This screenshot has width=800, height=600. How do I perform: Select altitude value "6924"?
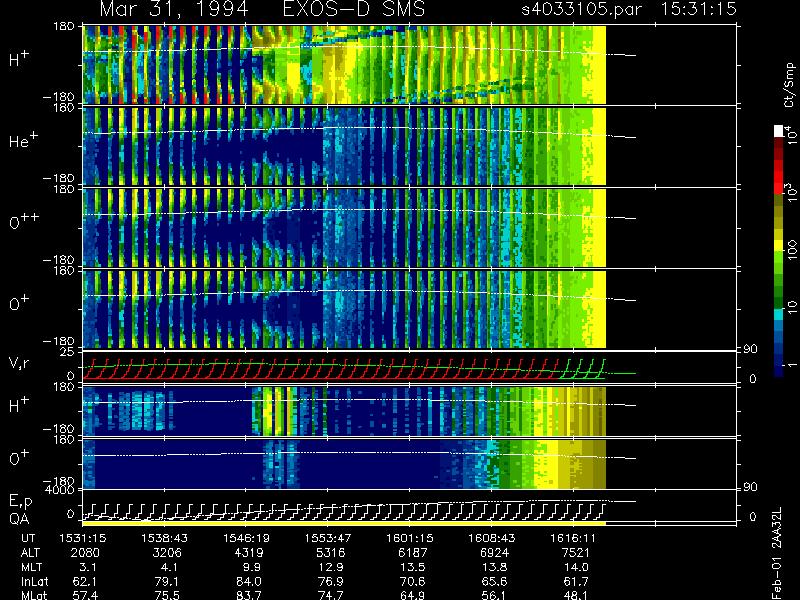point(494,553)
